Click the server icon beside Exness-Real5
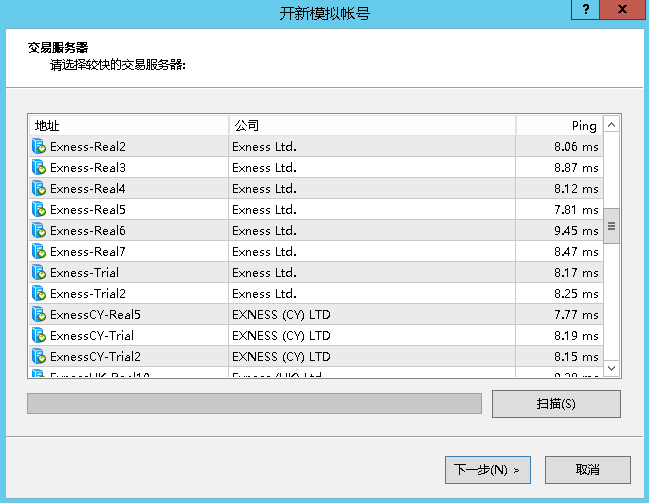 (x=39, y=210)
